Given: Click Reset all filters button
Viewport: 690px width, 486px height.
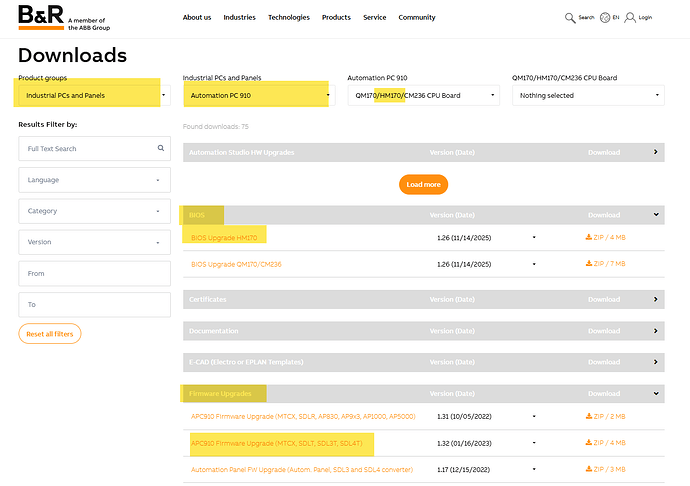Looking at the screenshot, I should (x=50, y=334).
